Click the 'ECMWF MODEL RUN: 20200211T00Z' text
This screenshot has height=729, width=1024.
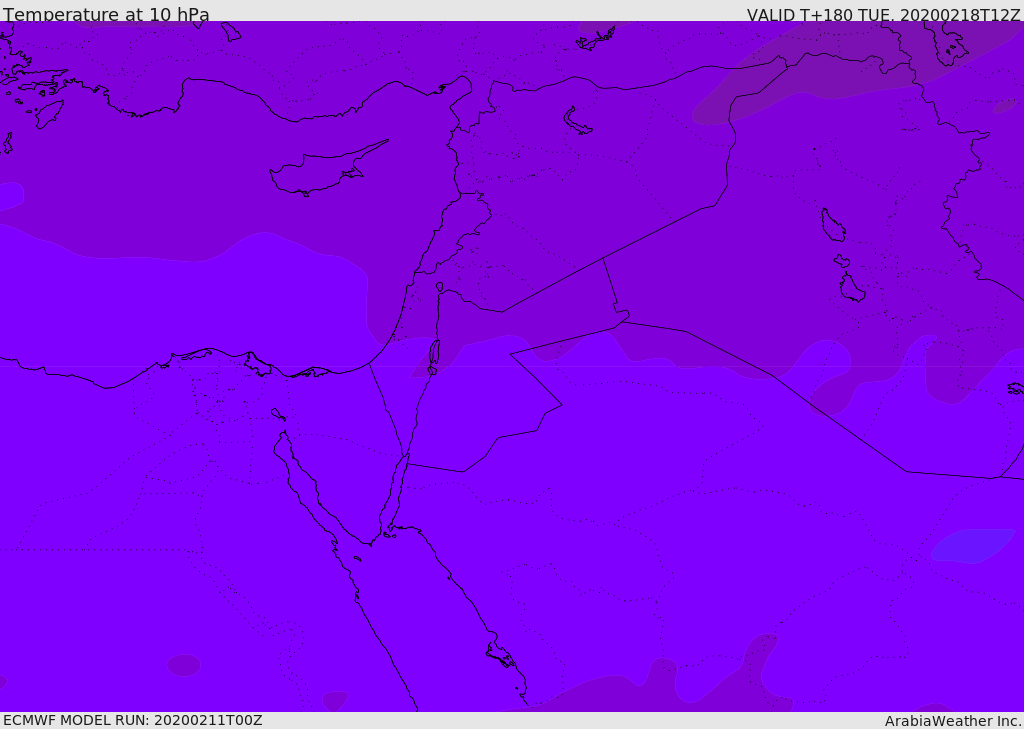pos(133,721)
